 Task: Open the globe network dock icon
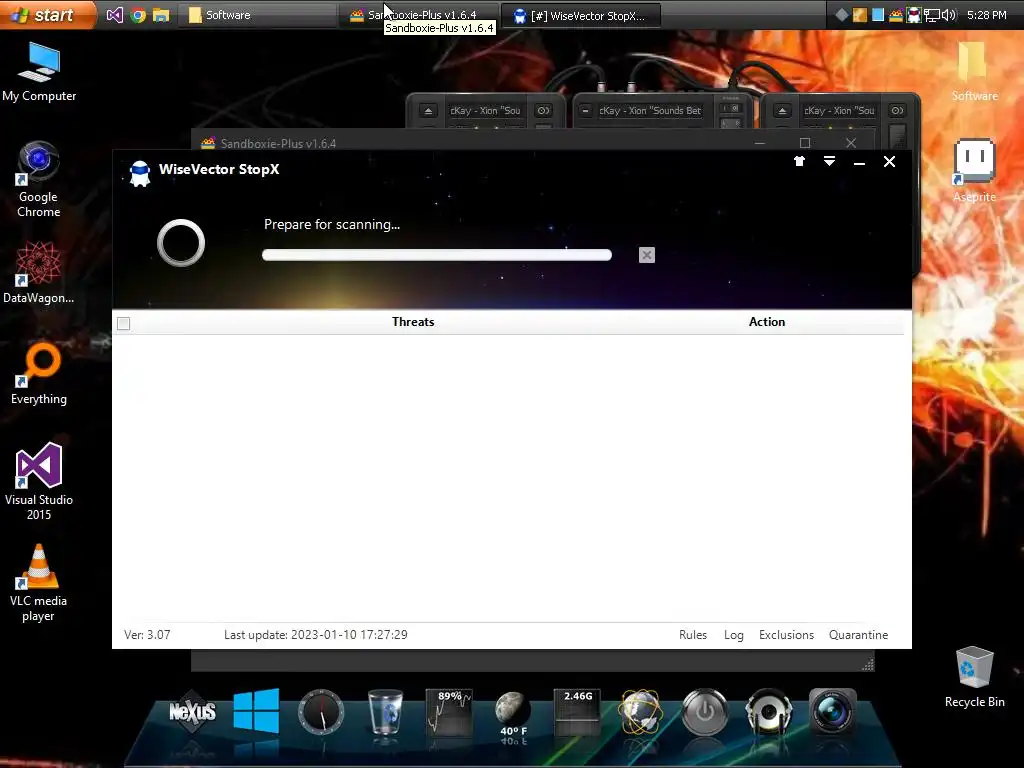[641, 711]
